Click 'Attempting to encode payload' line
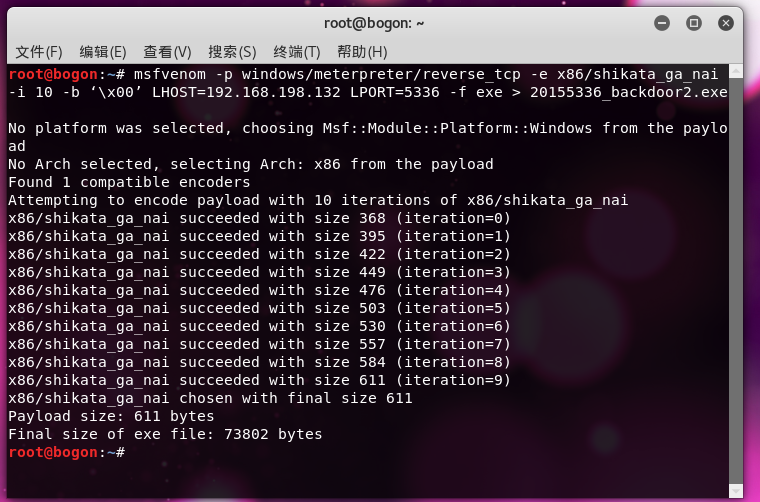This screenshot has height=502, width=760. coord(318,200)
